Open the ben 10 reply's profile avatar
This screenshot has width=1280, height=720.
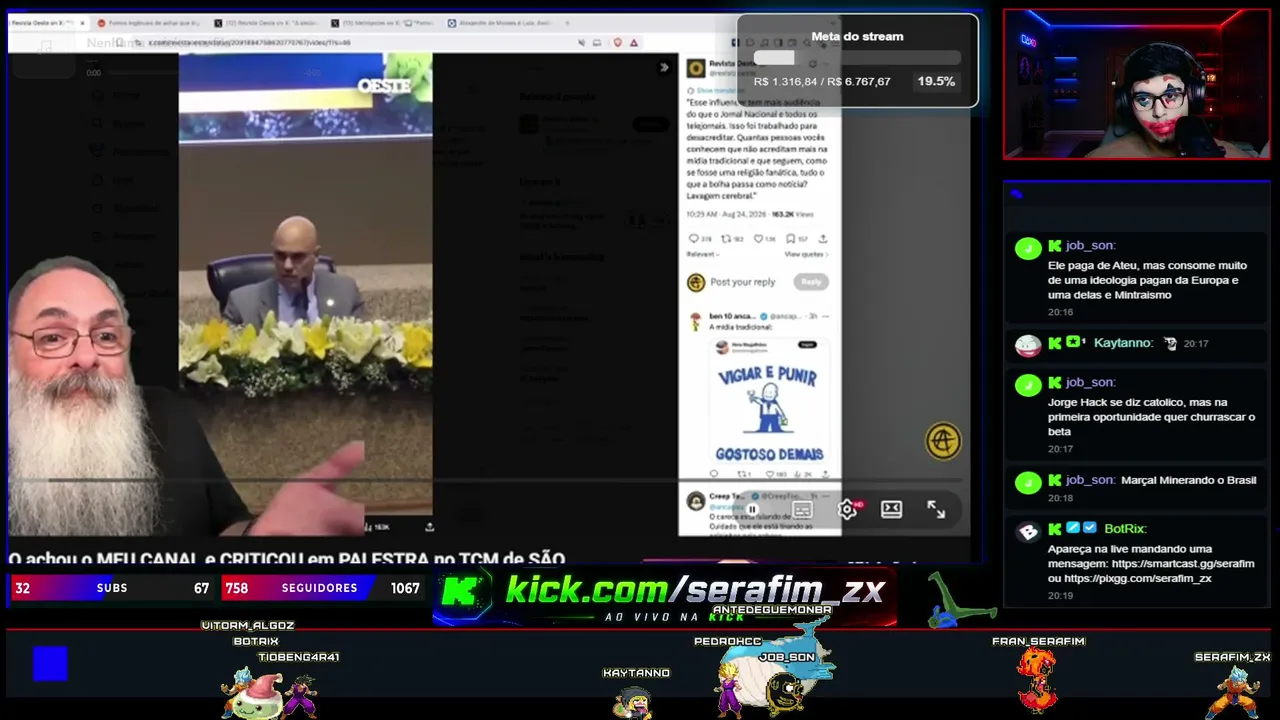point(696,321)
